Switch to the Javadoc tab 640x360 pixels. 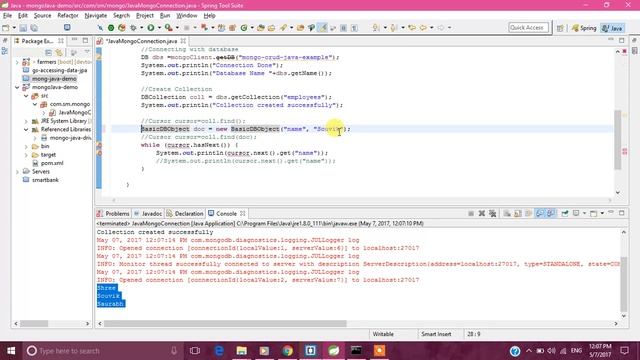[148, 213]
